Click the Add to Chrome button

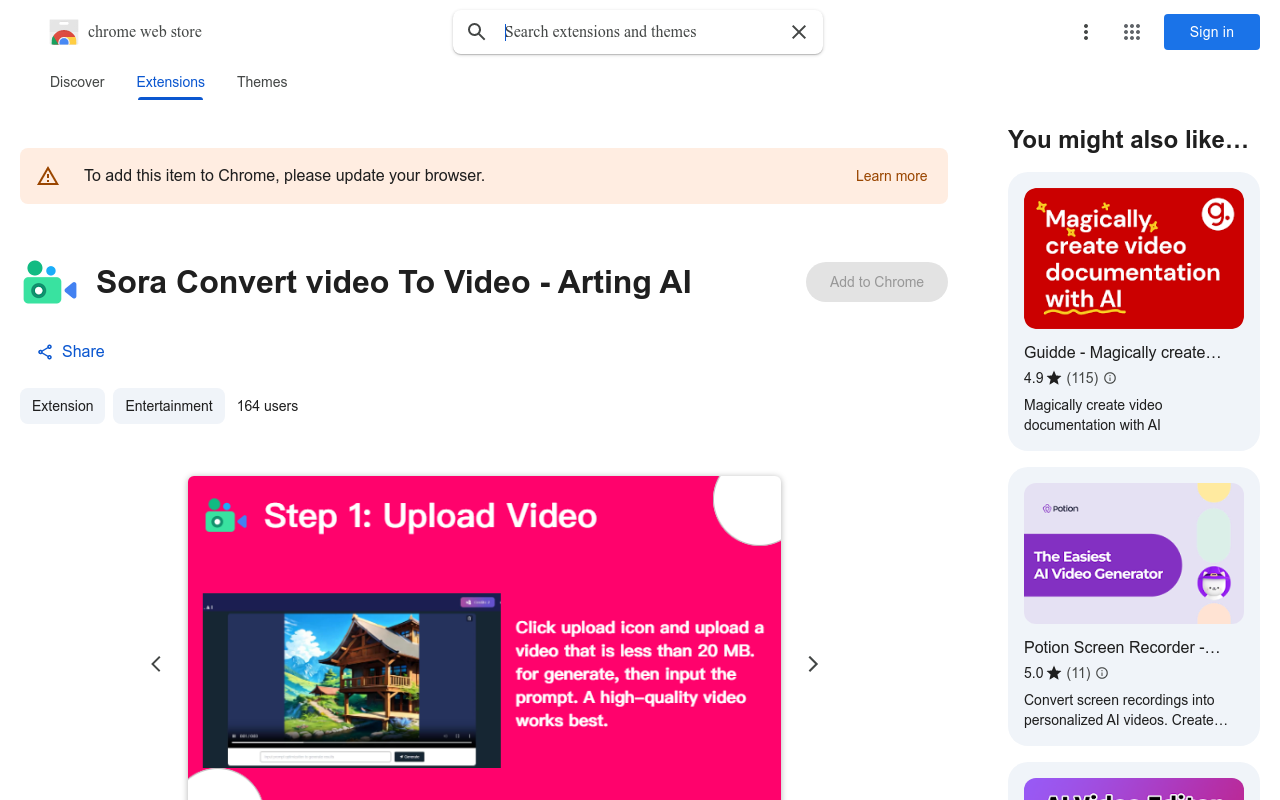877,282
